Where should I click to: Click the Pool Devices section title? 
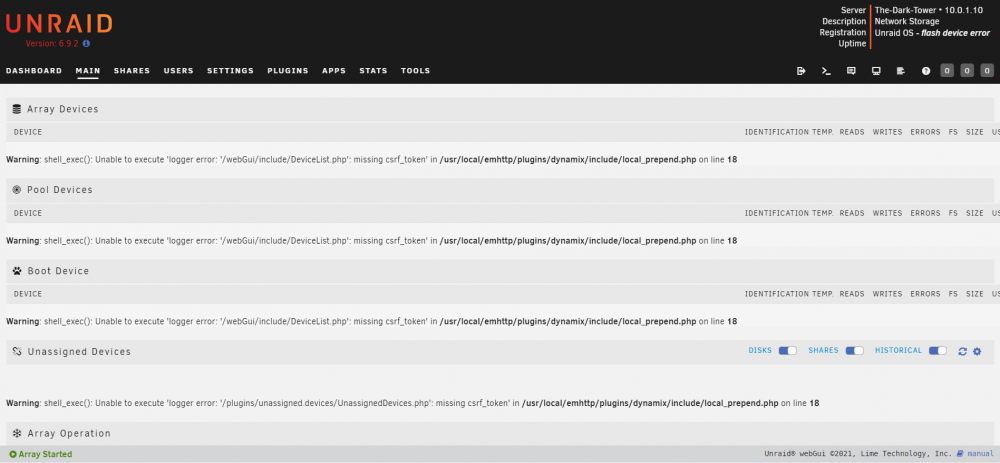point(60,190)
